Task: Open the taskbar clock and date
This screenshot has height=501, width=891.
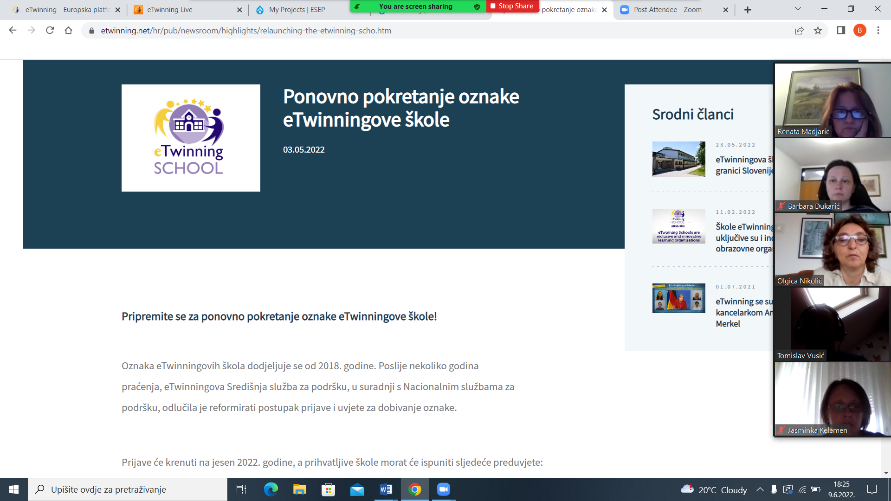Action: click(x=840, y=489)
